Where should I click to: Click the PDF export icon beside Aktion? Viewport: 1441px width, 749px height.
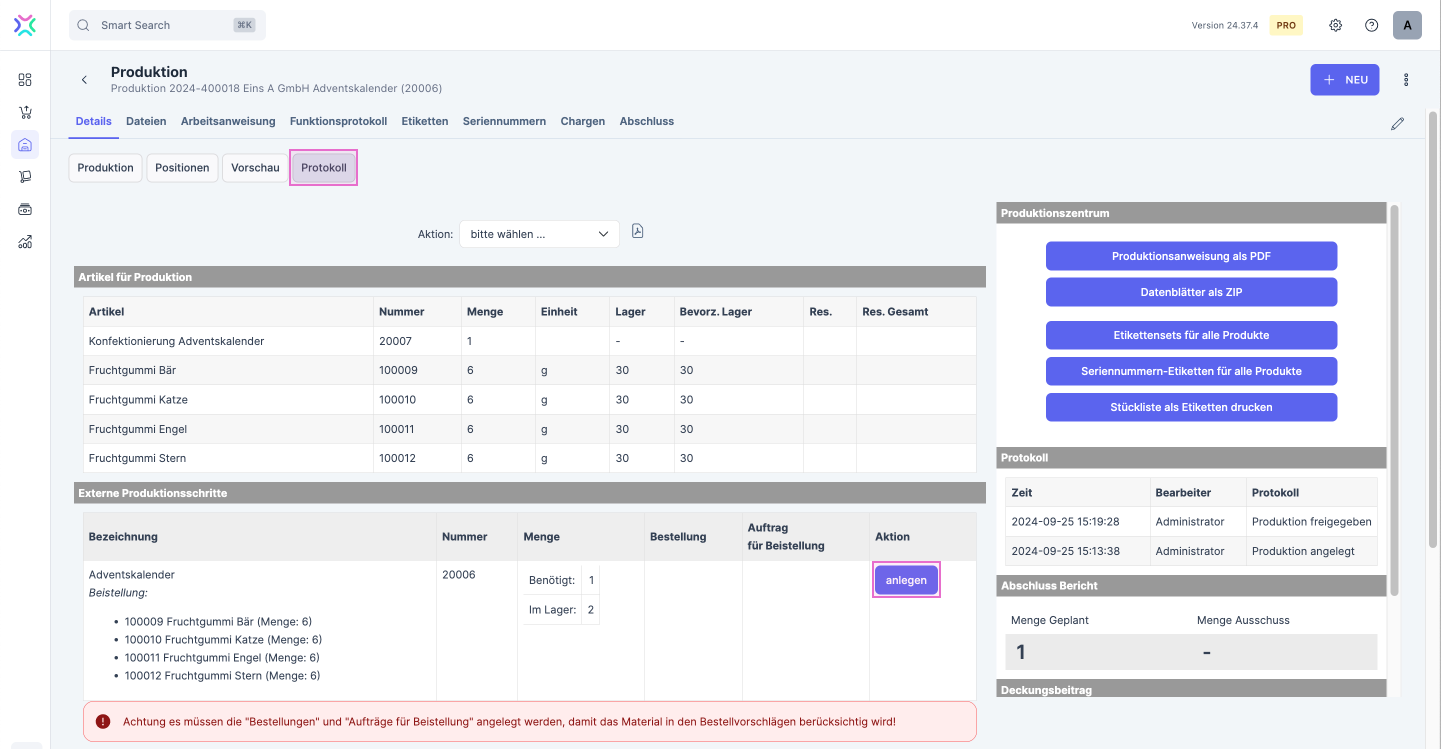[638, 231]
